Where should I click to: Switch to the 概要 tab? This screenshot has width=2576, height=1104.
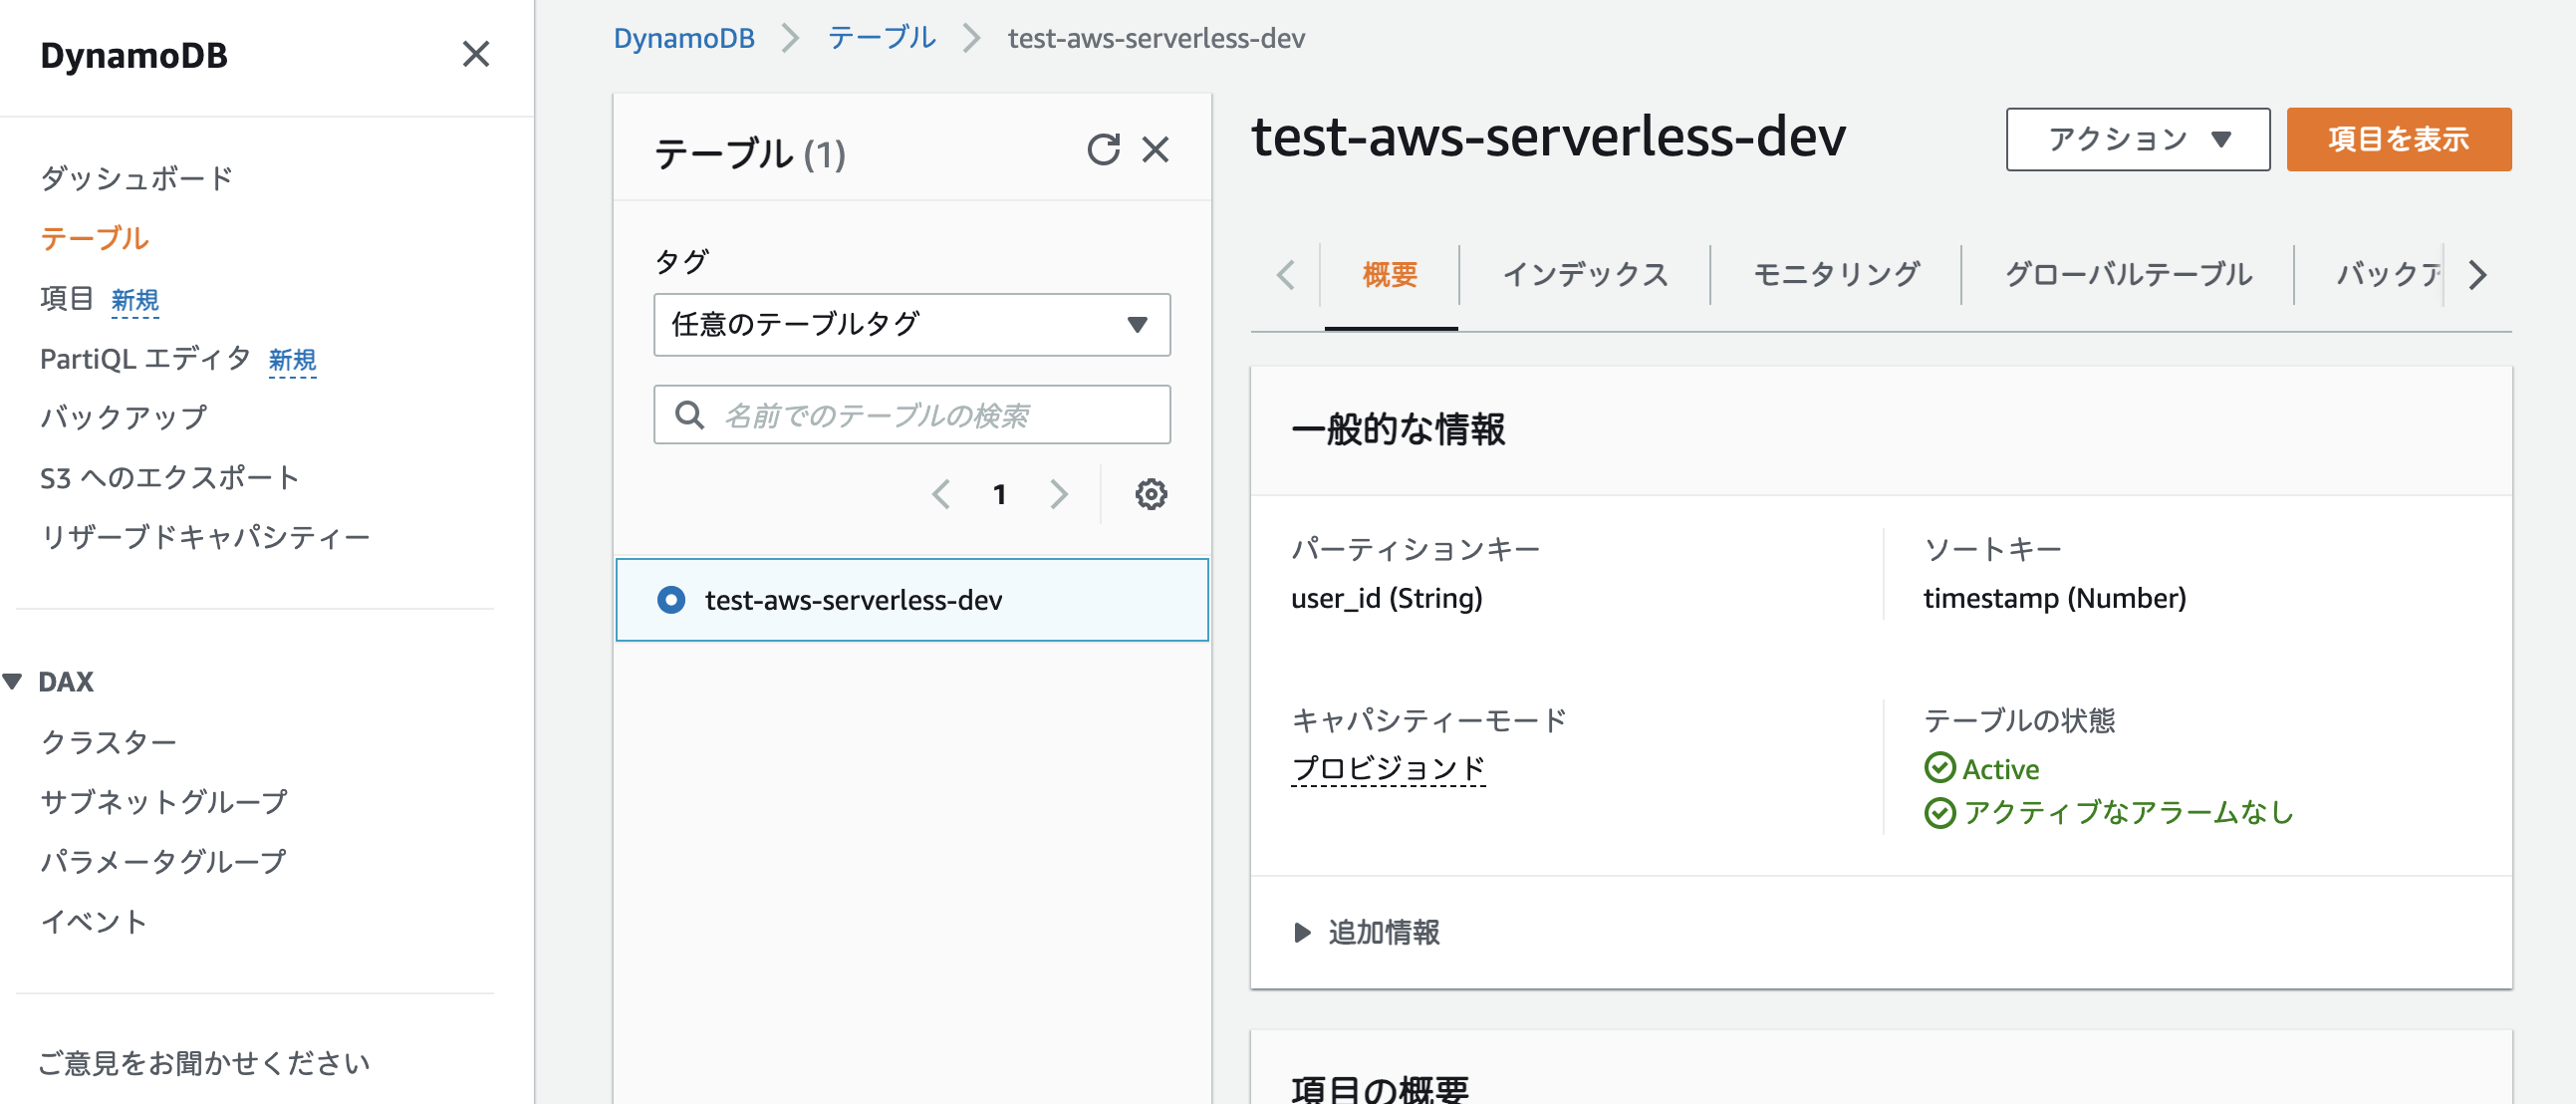[1390, 274]
